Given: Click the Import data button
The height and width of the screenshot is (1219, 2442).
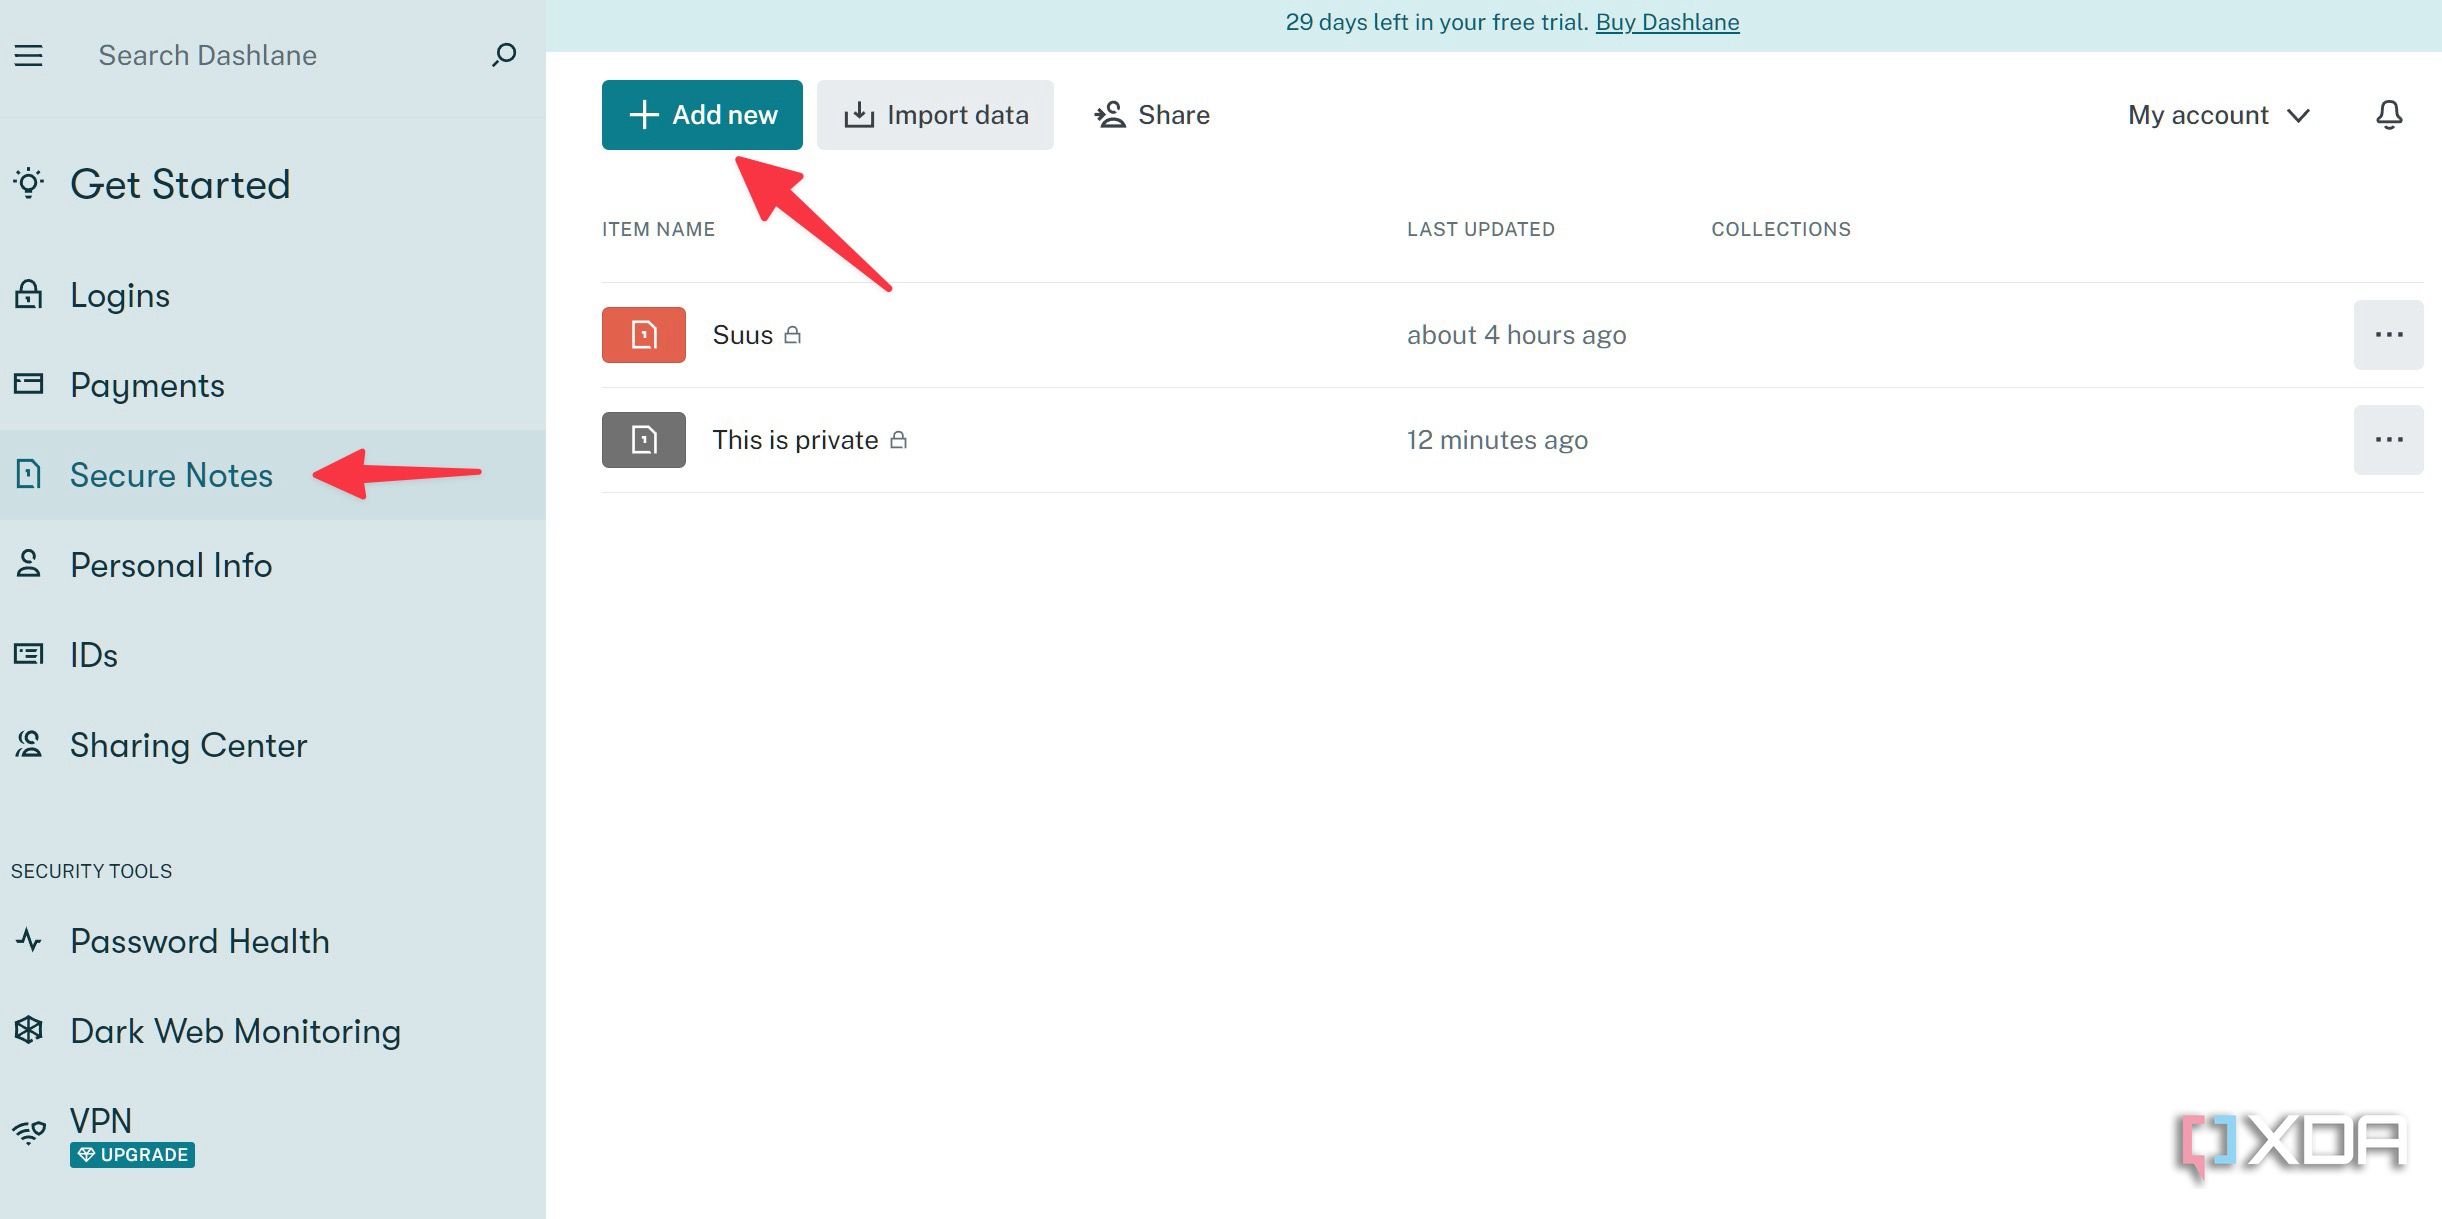Looking at the screenshot, I should tap(935, 115).
